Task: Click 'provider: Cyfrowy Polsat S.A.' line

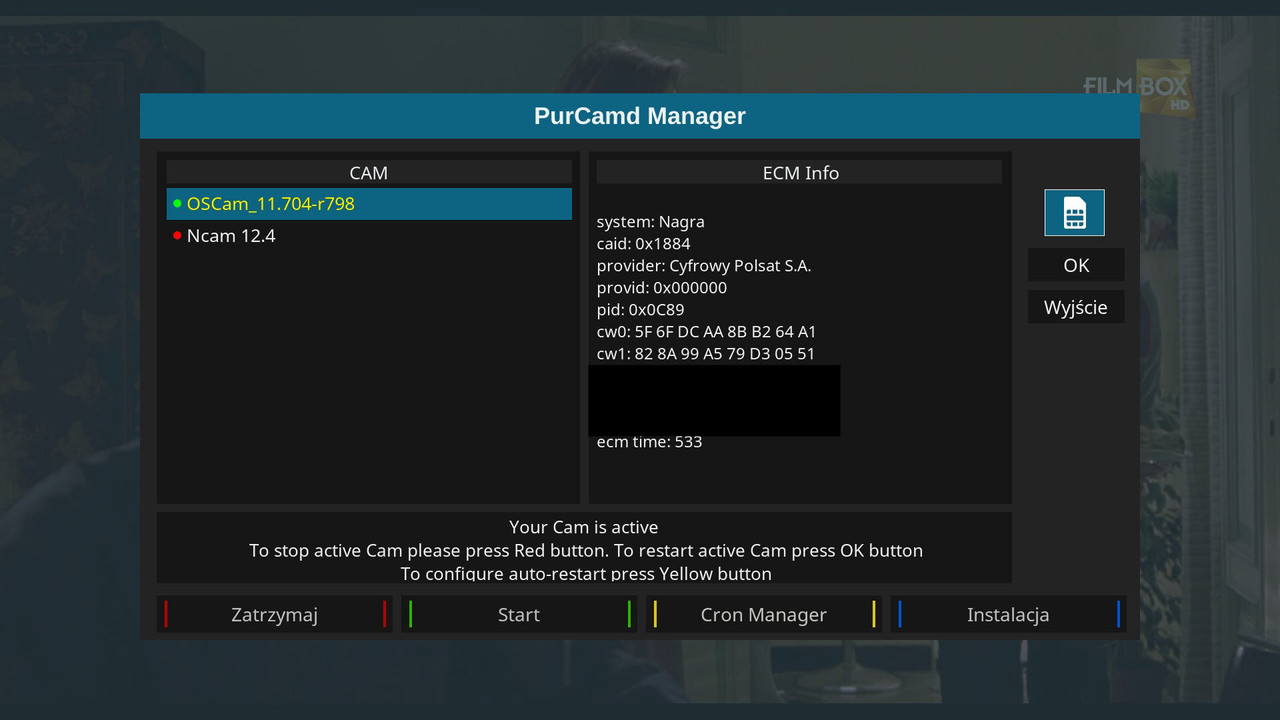Action: coord(704,266)
